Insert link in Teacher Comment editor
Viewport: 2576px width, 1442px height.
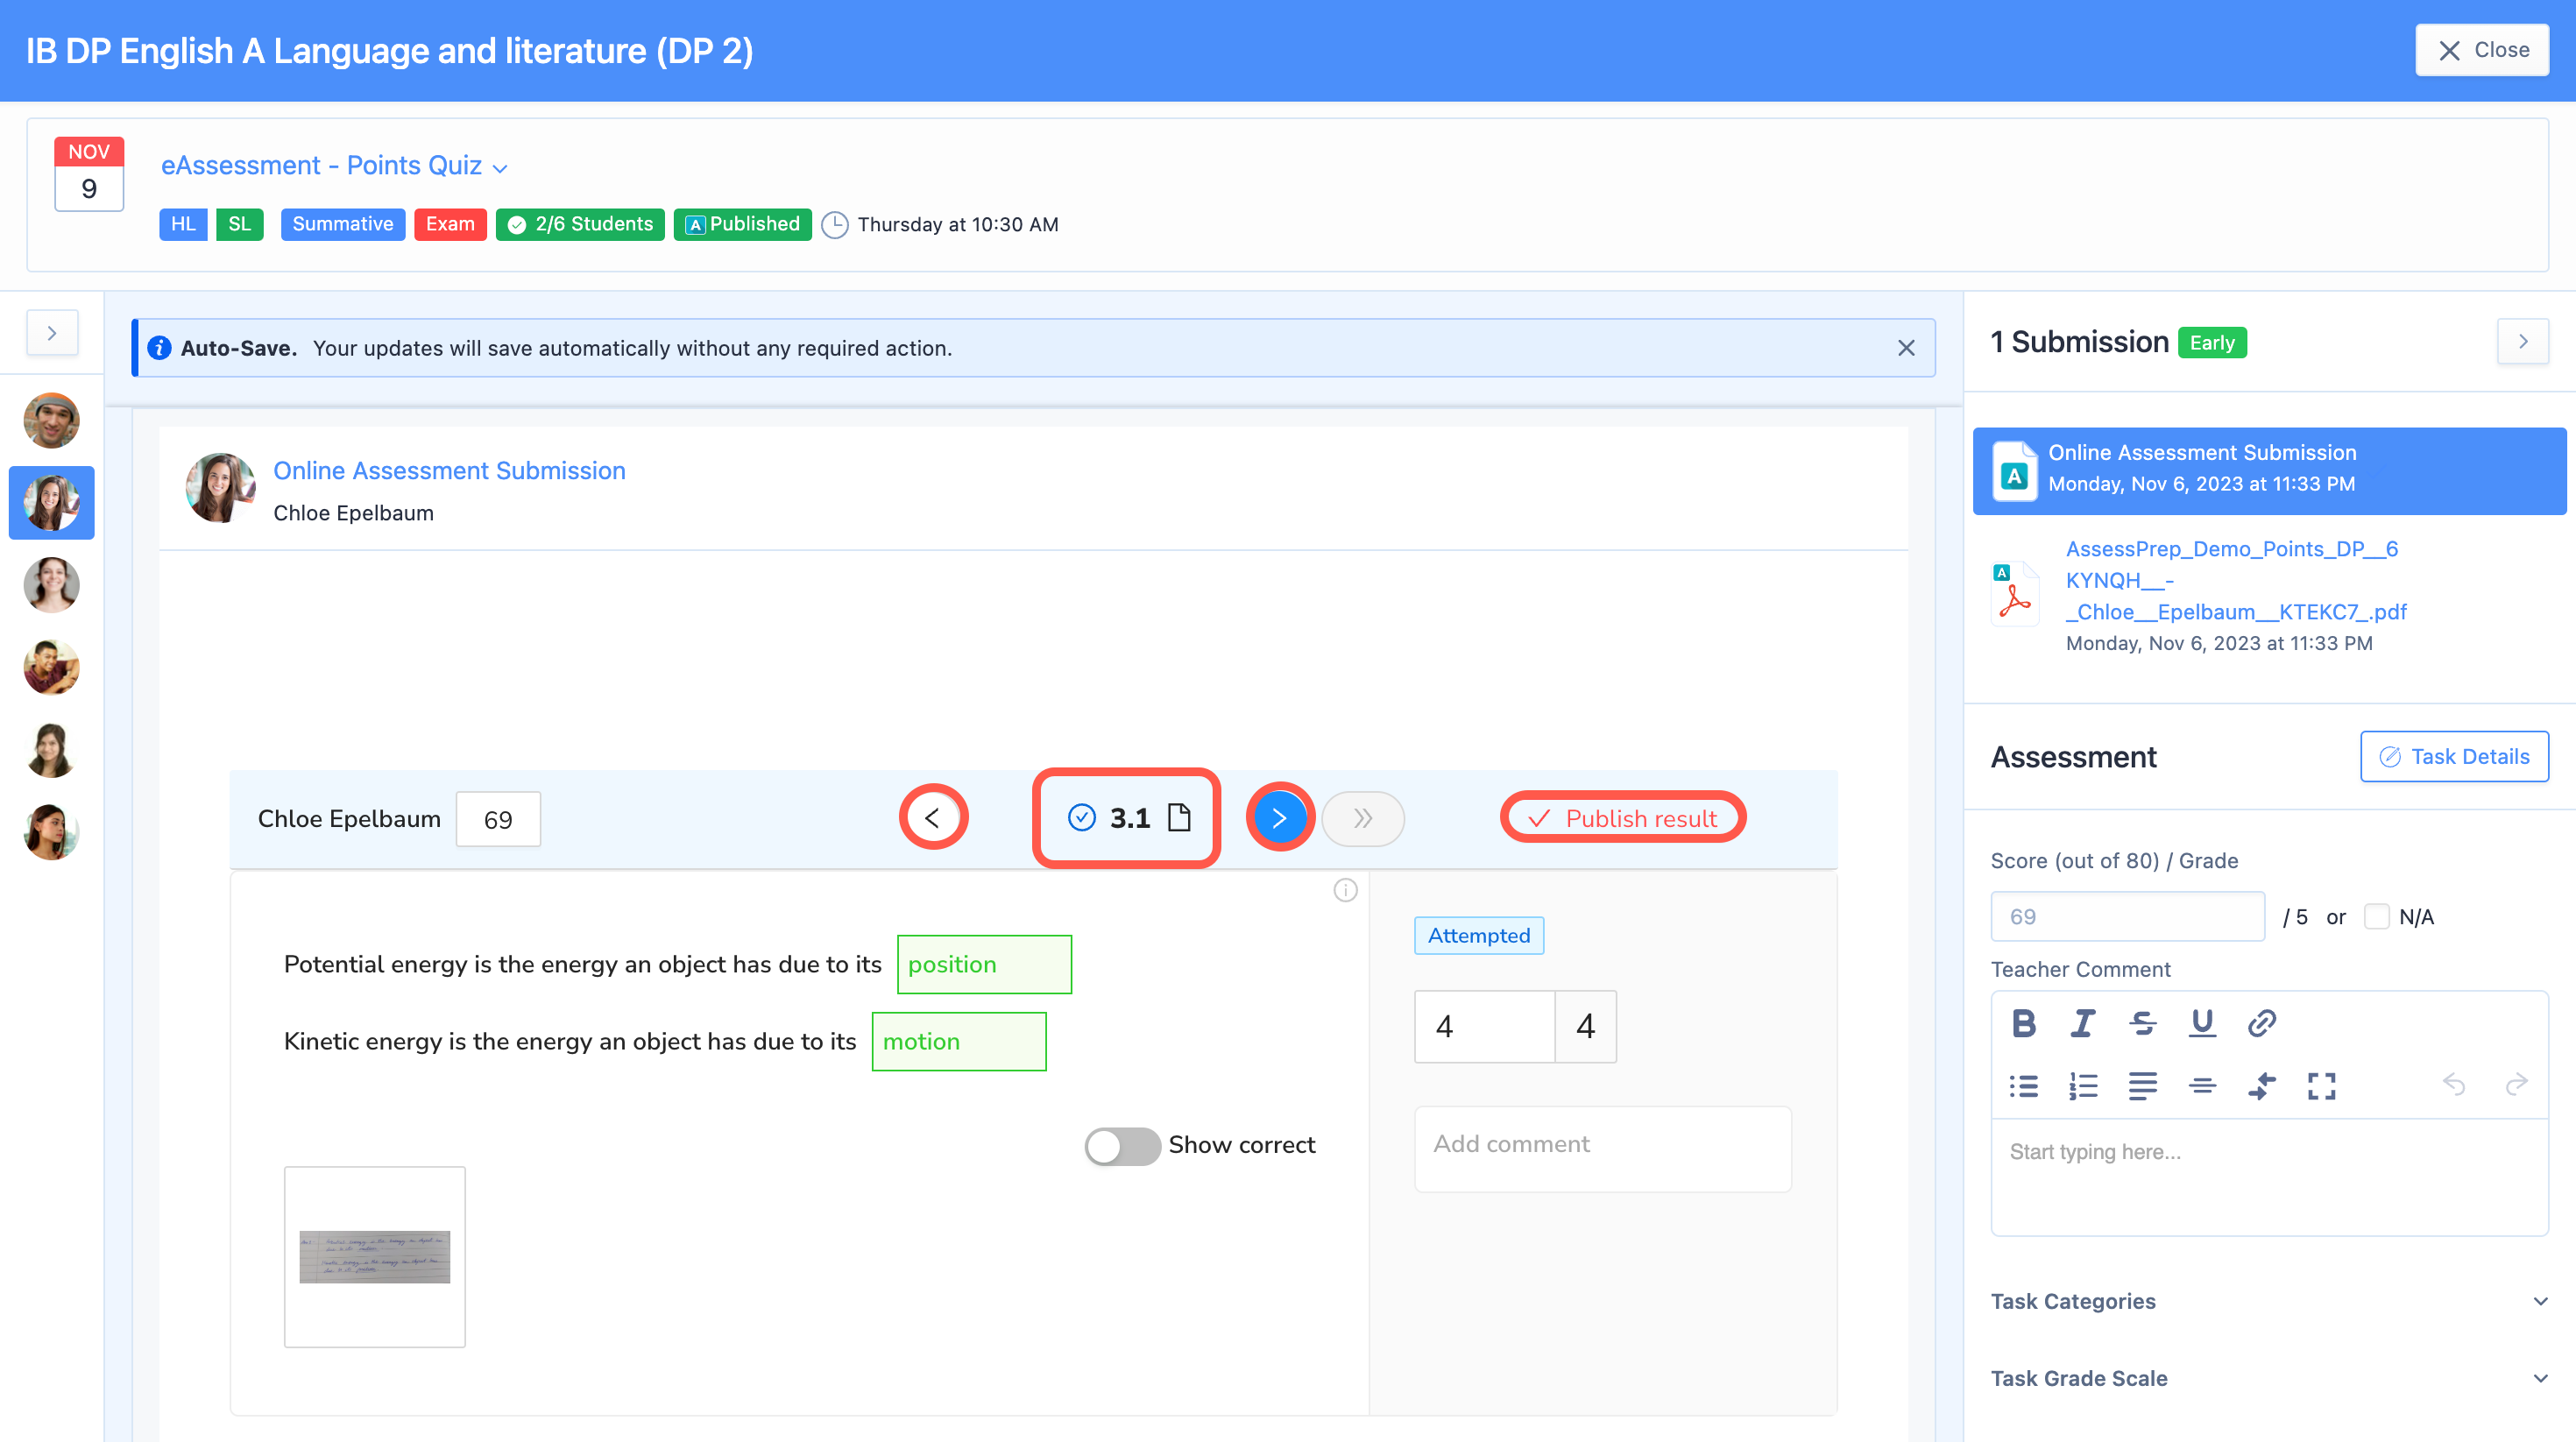(2262, 1023)
